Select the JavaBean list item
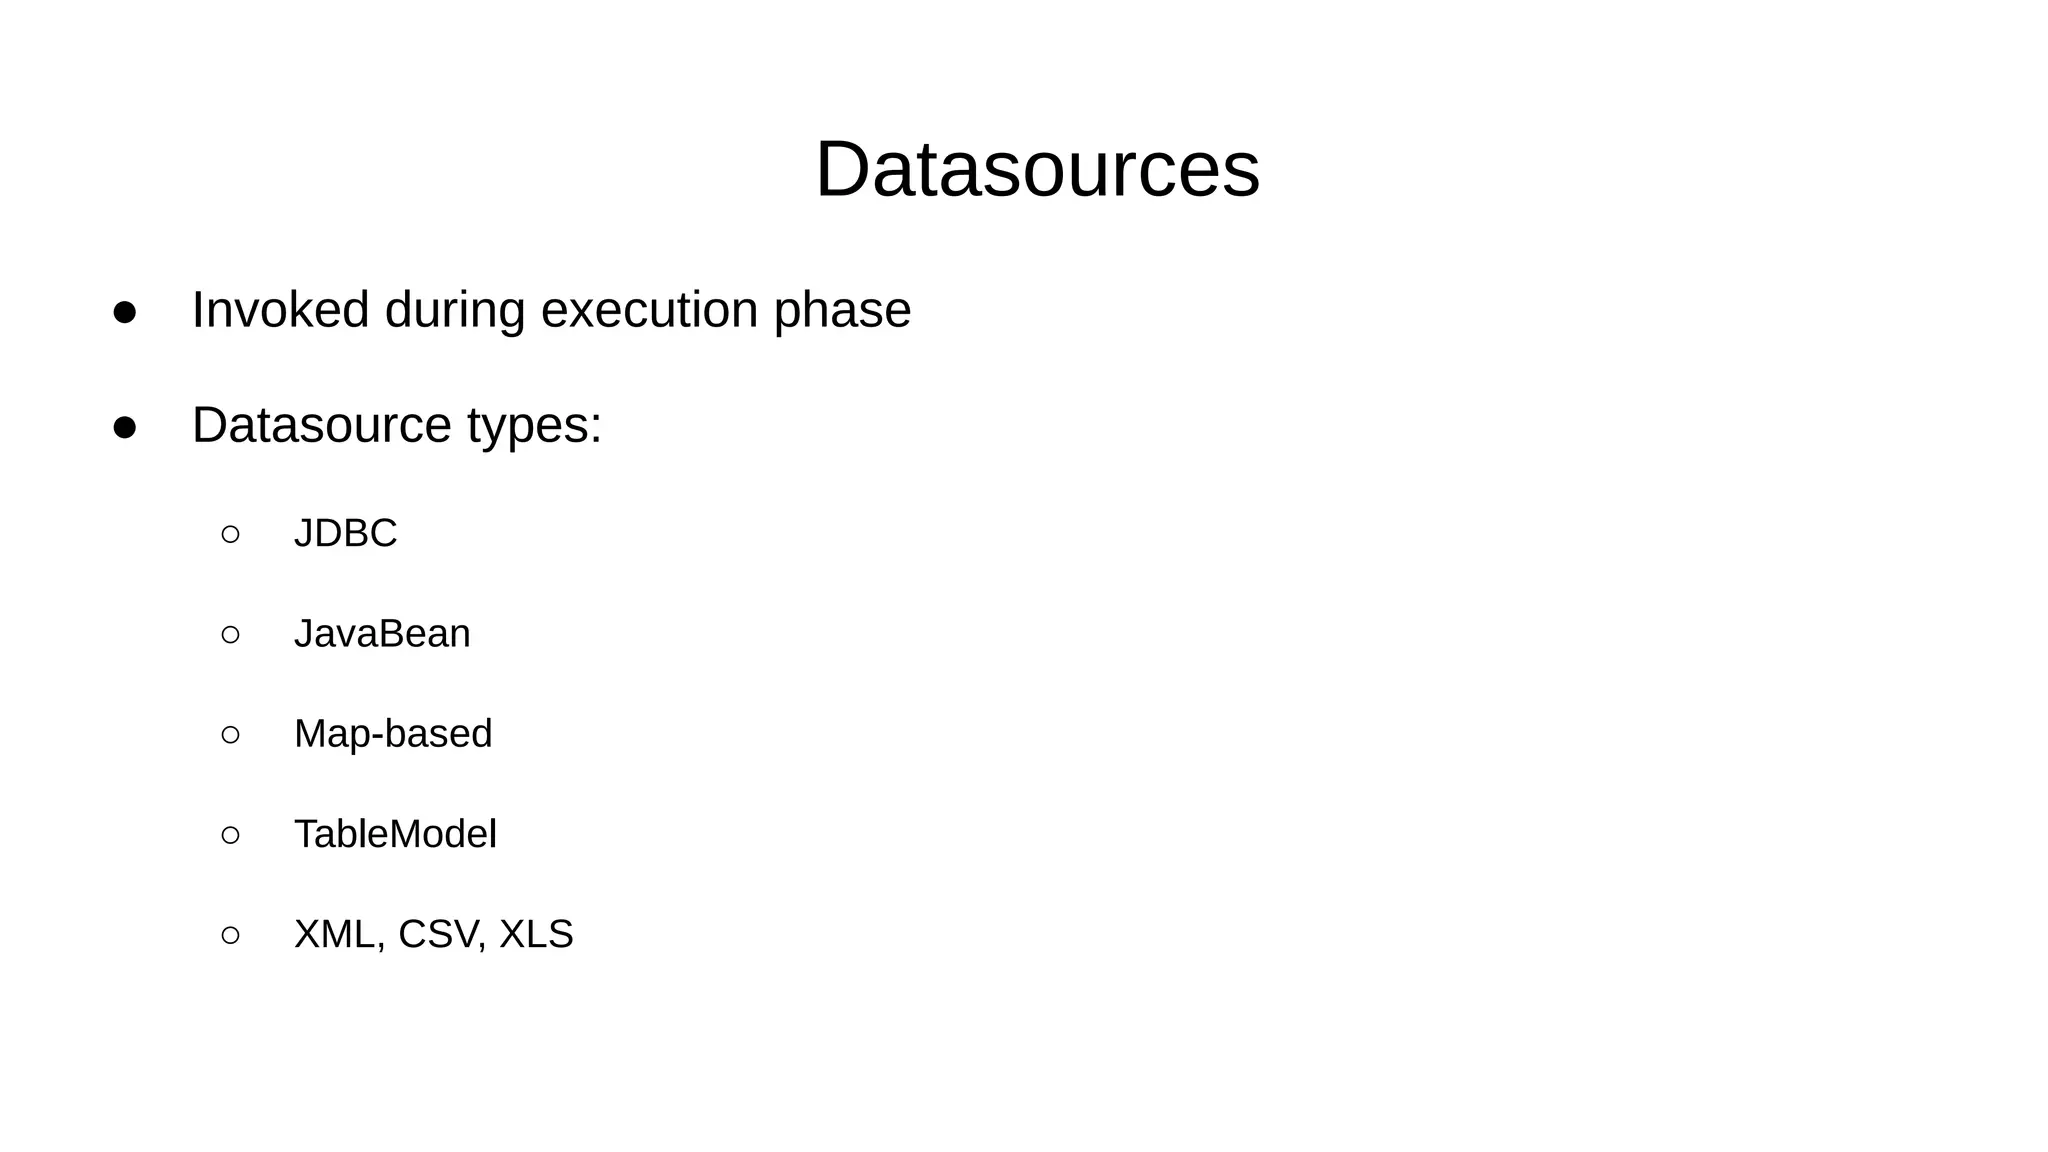The image size is (2048, 1152). pos(382,633)
